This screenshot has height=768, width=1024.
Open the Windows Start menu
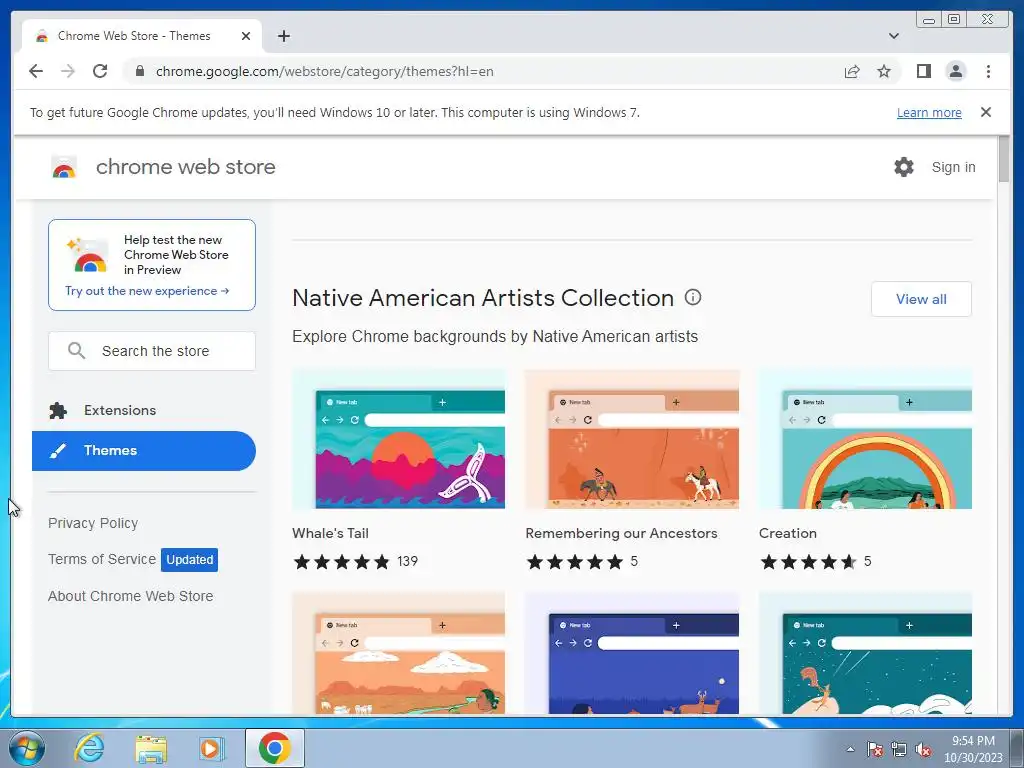point(27,748)
